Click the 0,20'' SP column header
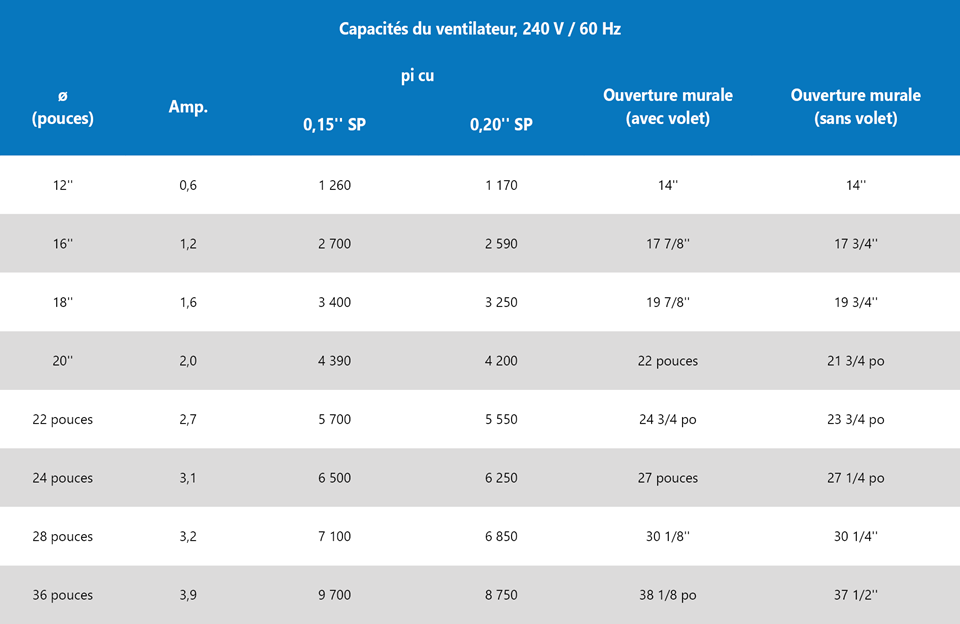The image size is (960, 624). tap(501, 125)
